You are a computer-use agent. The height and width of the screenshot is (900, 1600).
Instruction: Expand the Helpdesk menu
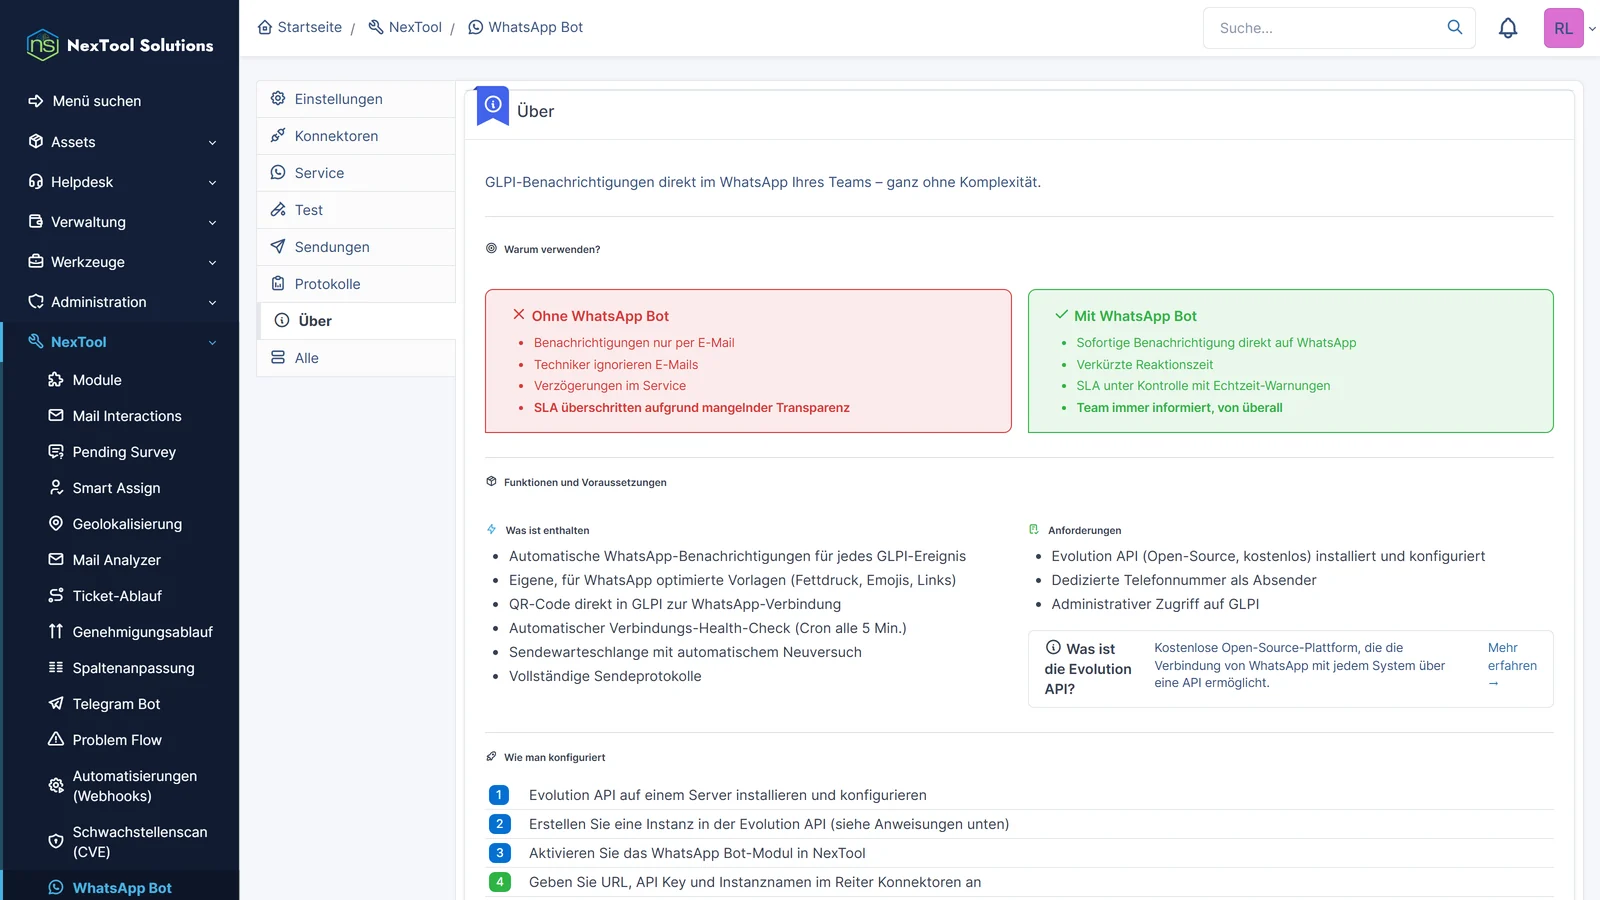click(x=120, y=182)
